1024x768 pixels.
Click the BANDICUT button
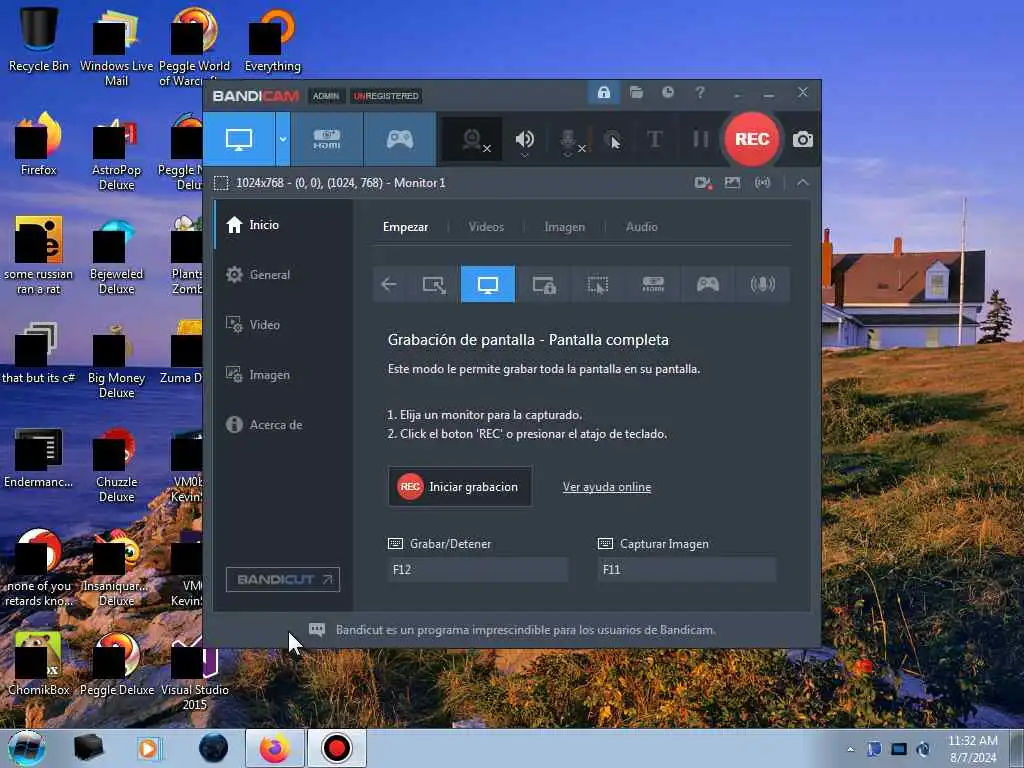(x=283, y=579)
